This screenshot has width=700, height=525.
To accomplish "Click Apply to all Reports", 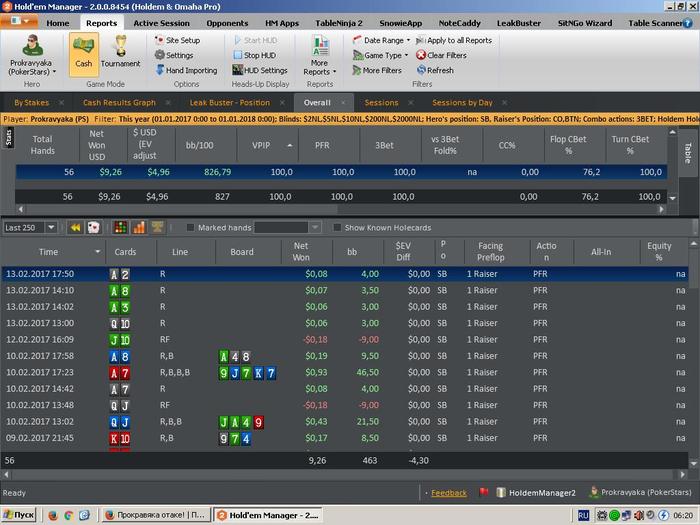I will pos(454,40).
